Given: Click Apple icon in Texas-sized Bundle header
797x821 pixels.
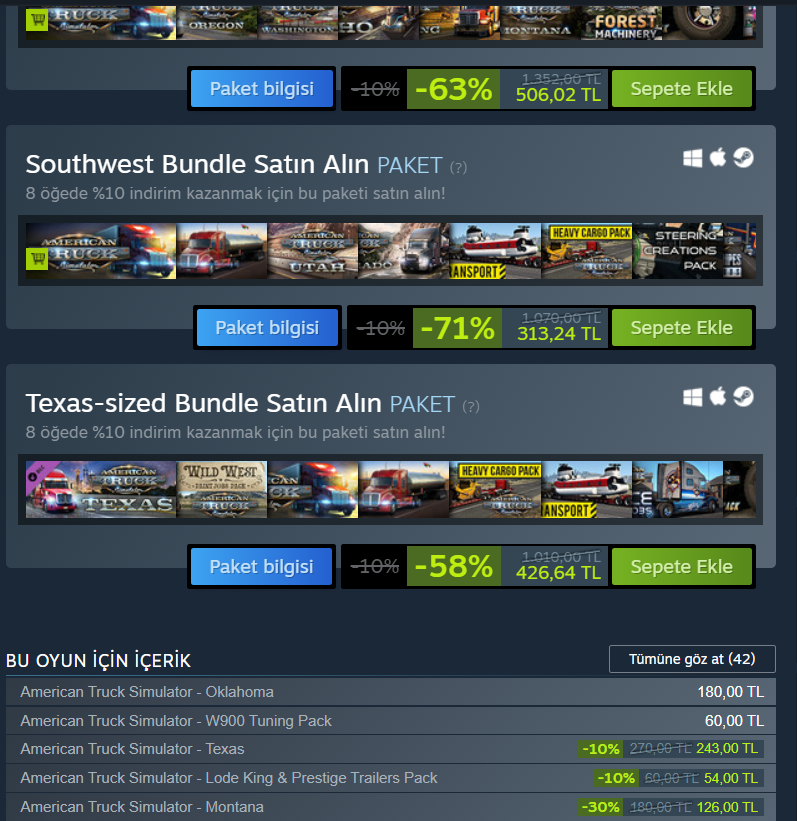Looking at the screenshot, I should pyautogui.click(x=717, y=396).
